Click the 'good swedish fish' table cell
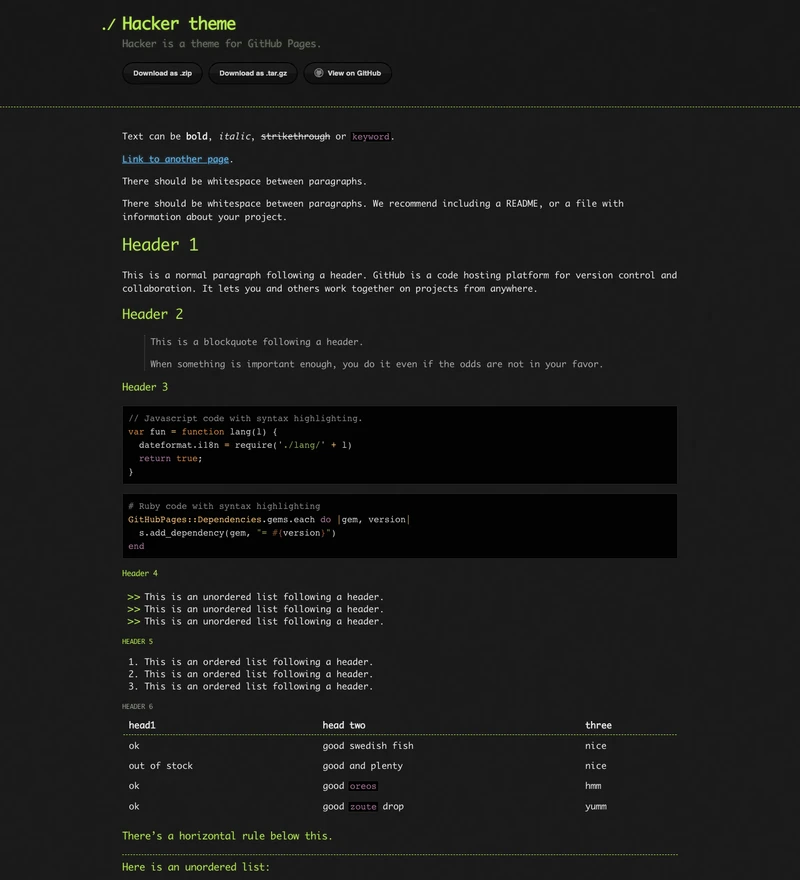Image resolution: width=800 pixels, height=880 pixels. 368,746
